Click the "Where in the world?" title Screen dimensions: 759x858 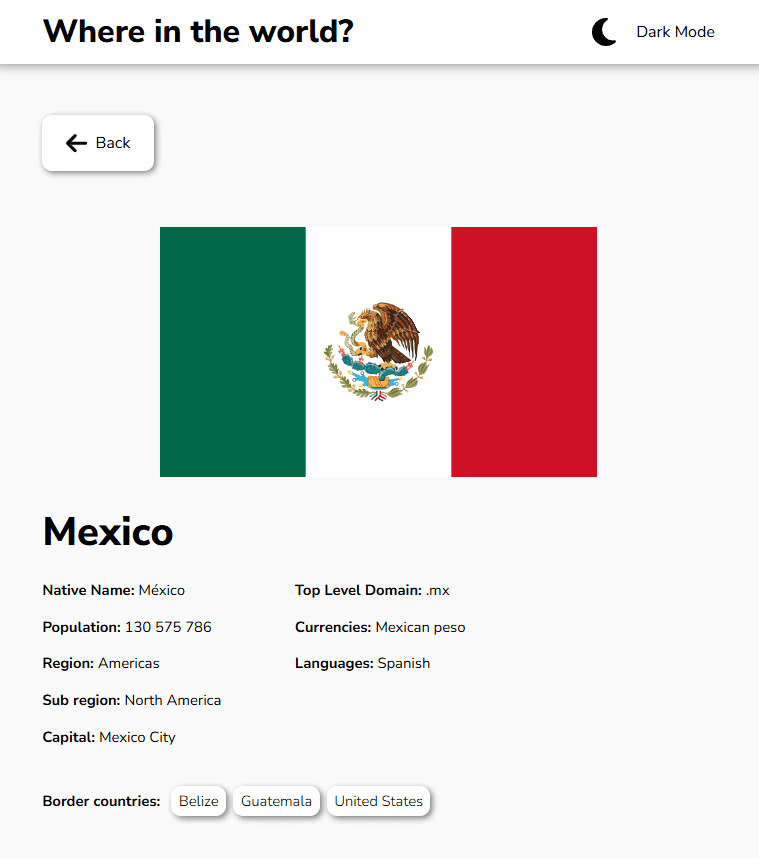[198, 32]
